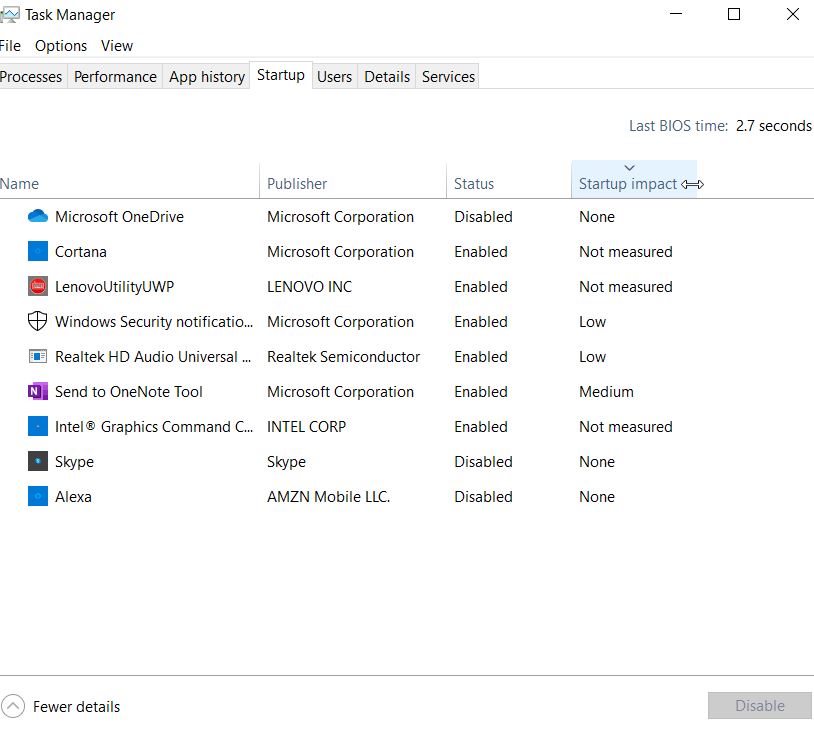814x730 pixels.
Task: Select Intel Graphics Command row name
Action: pos(154,427)
